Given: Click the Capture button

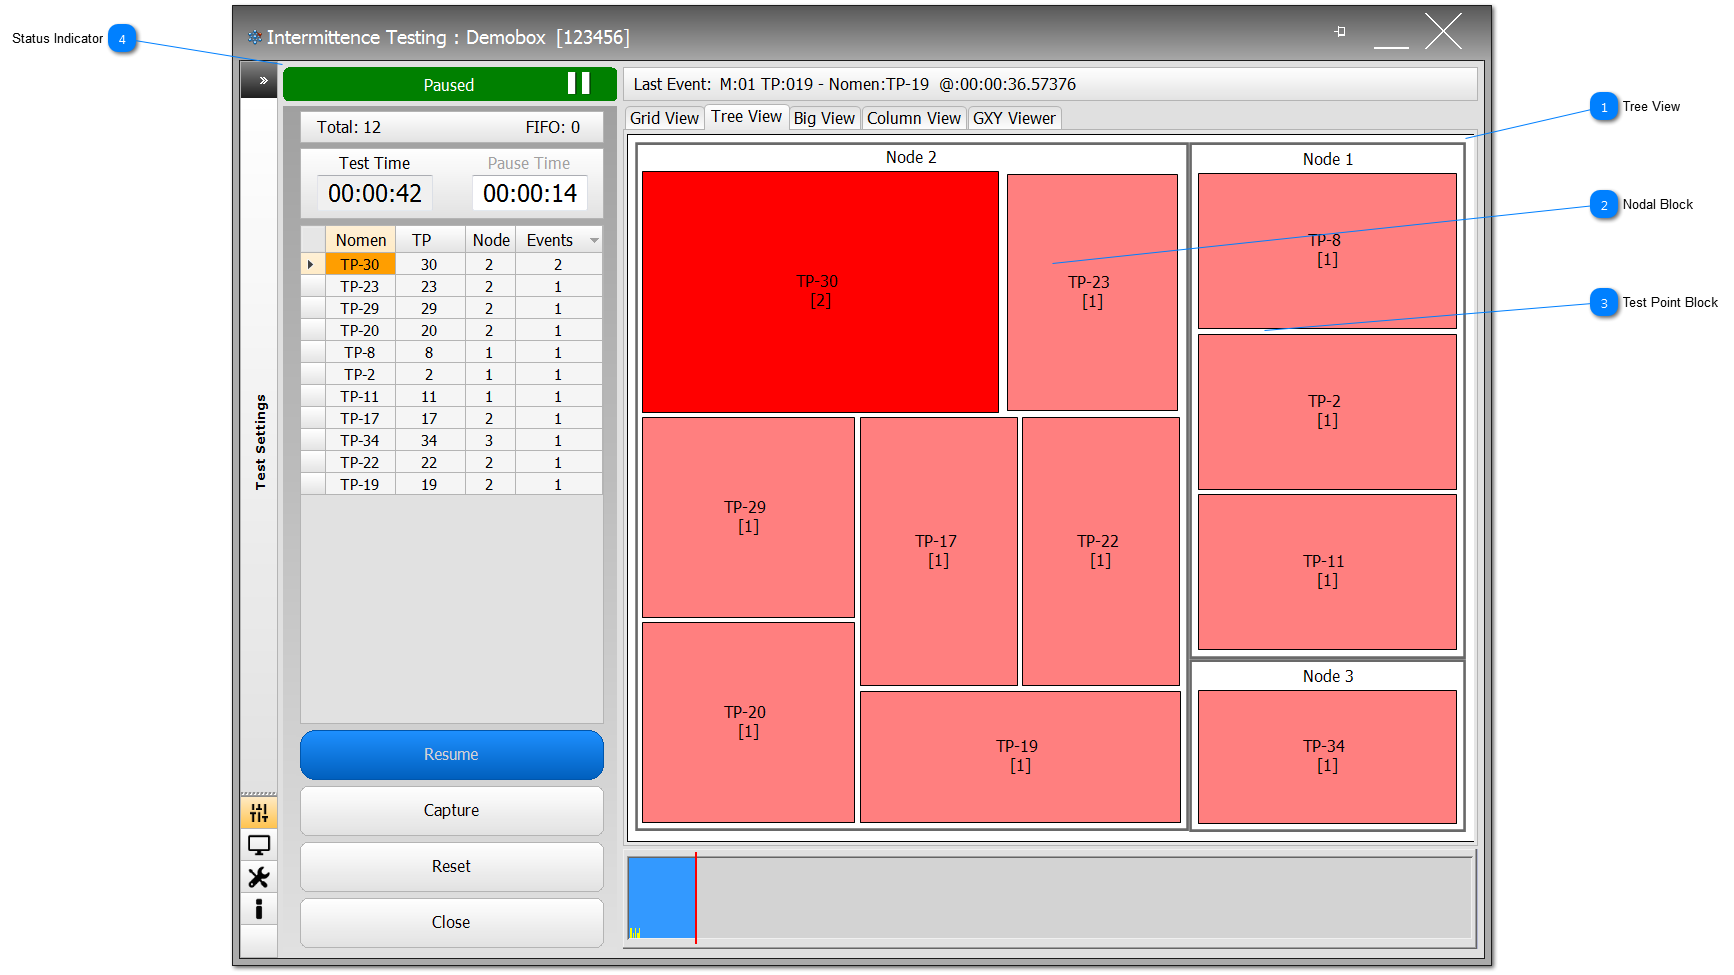Looking at the screenshot, I should 451,810.
